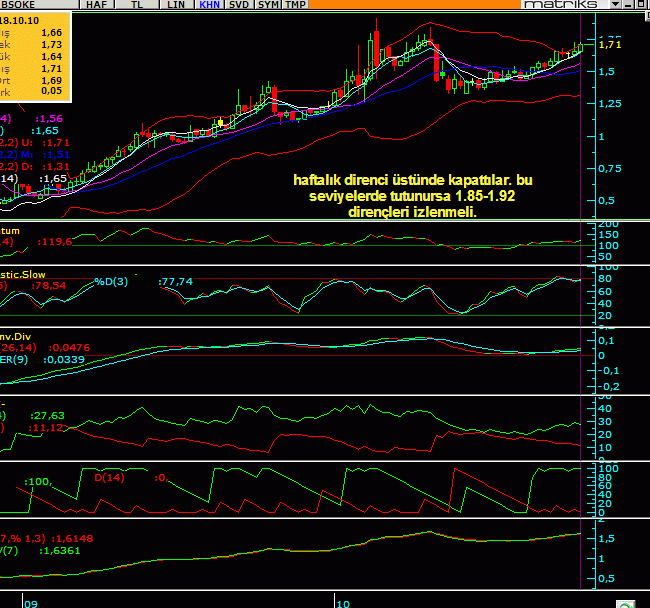Click the Bollinger upper band U: 1,71 label
Viewport: 650px width, 608px height.
[x=50, y=143]
